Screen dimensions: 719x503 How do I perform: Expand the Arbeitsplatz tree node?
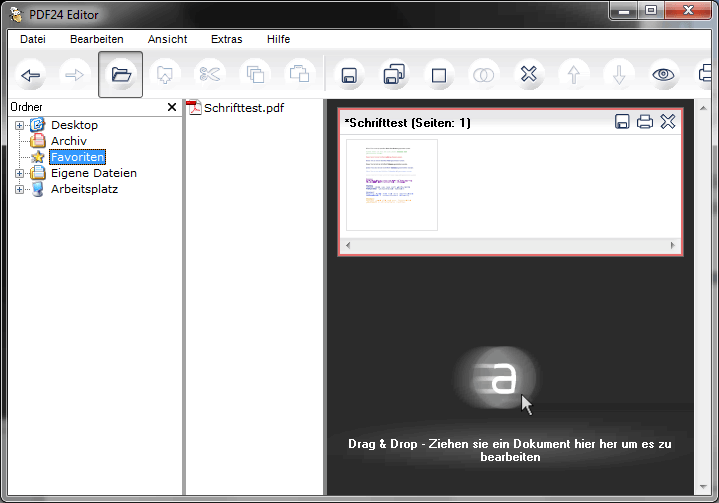(19, 189)
